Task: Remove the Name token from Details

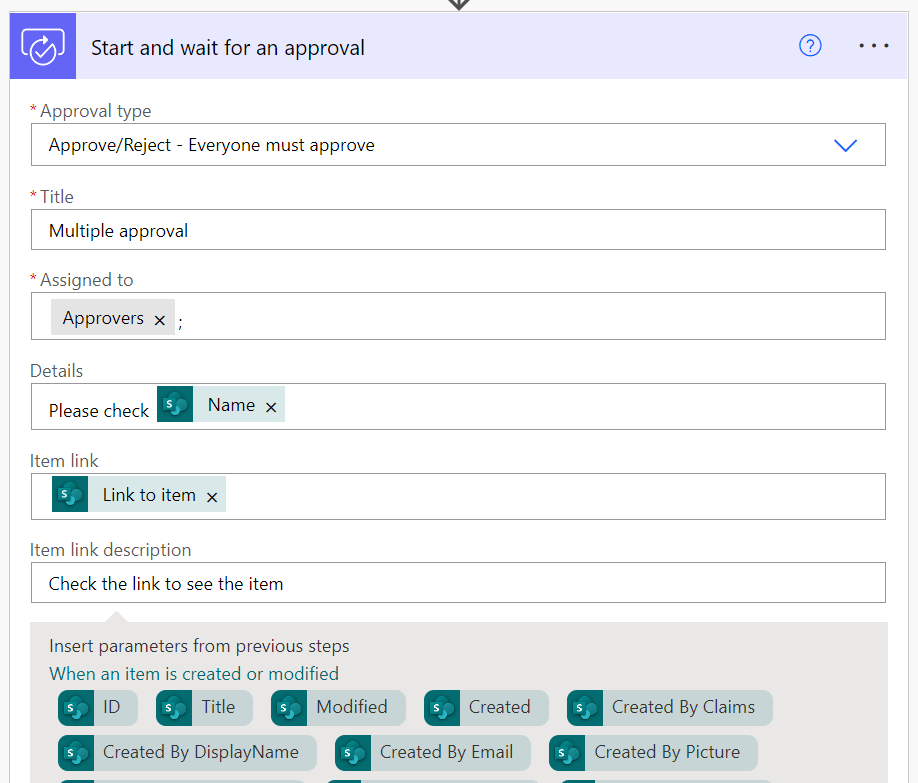Action: (270, 407)
